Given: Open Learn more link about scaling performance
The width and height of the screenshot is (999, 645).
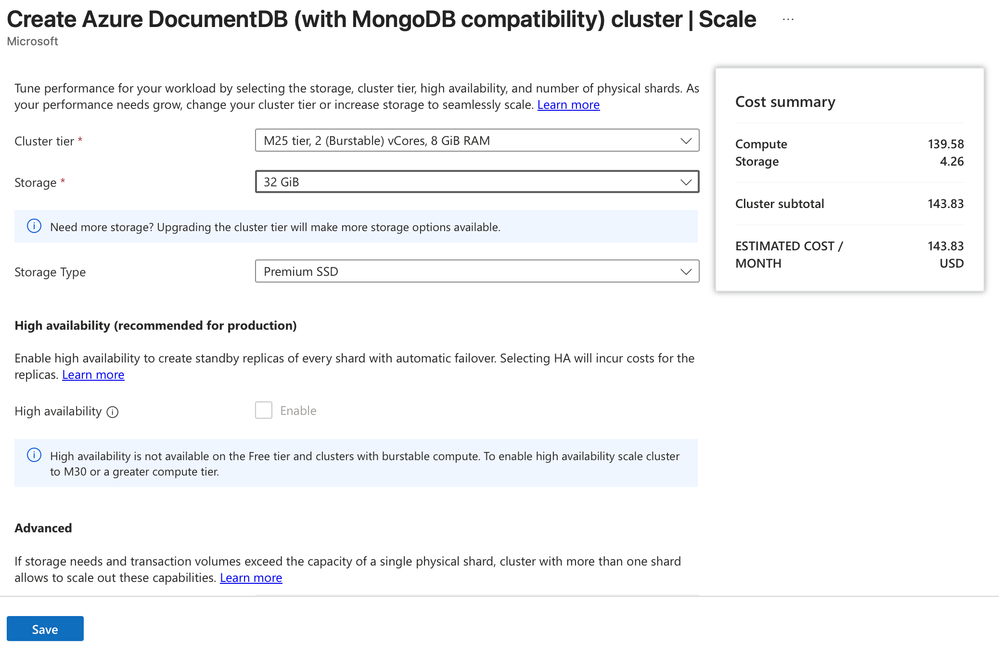Looking at the screenshot, I should click(568, 105).
